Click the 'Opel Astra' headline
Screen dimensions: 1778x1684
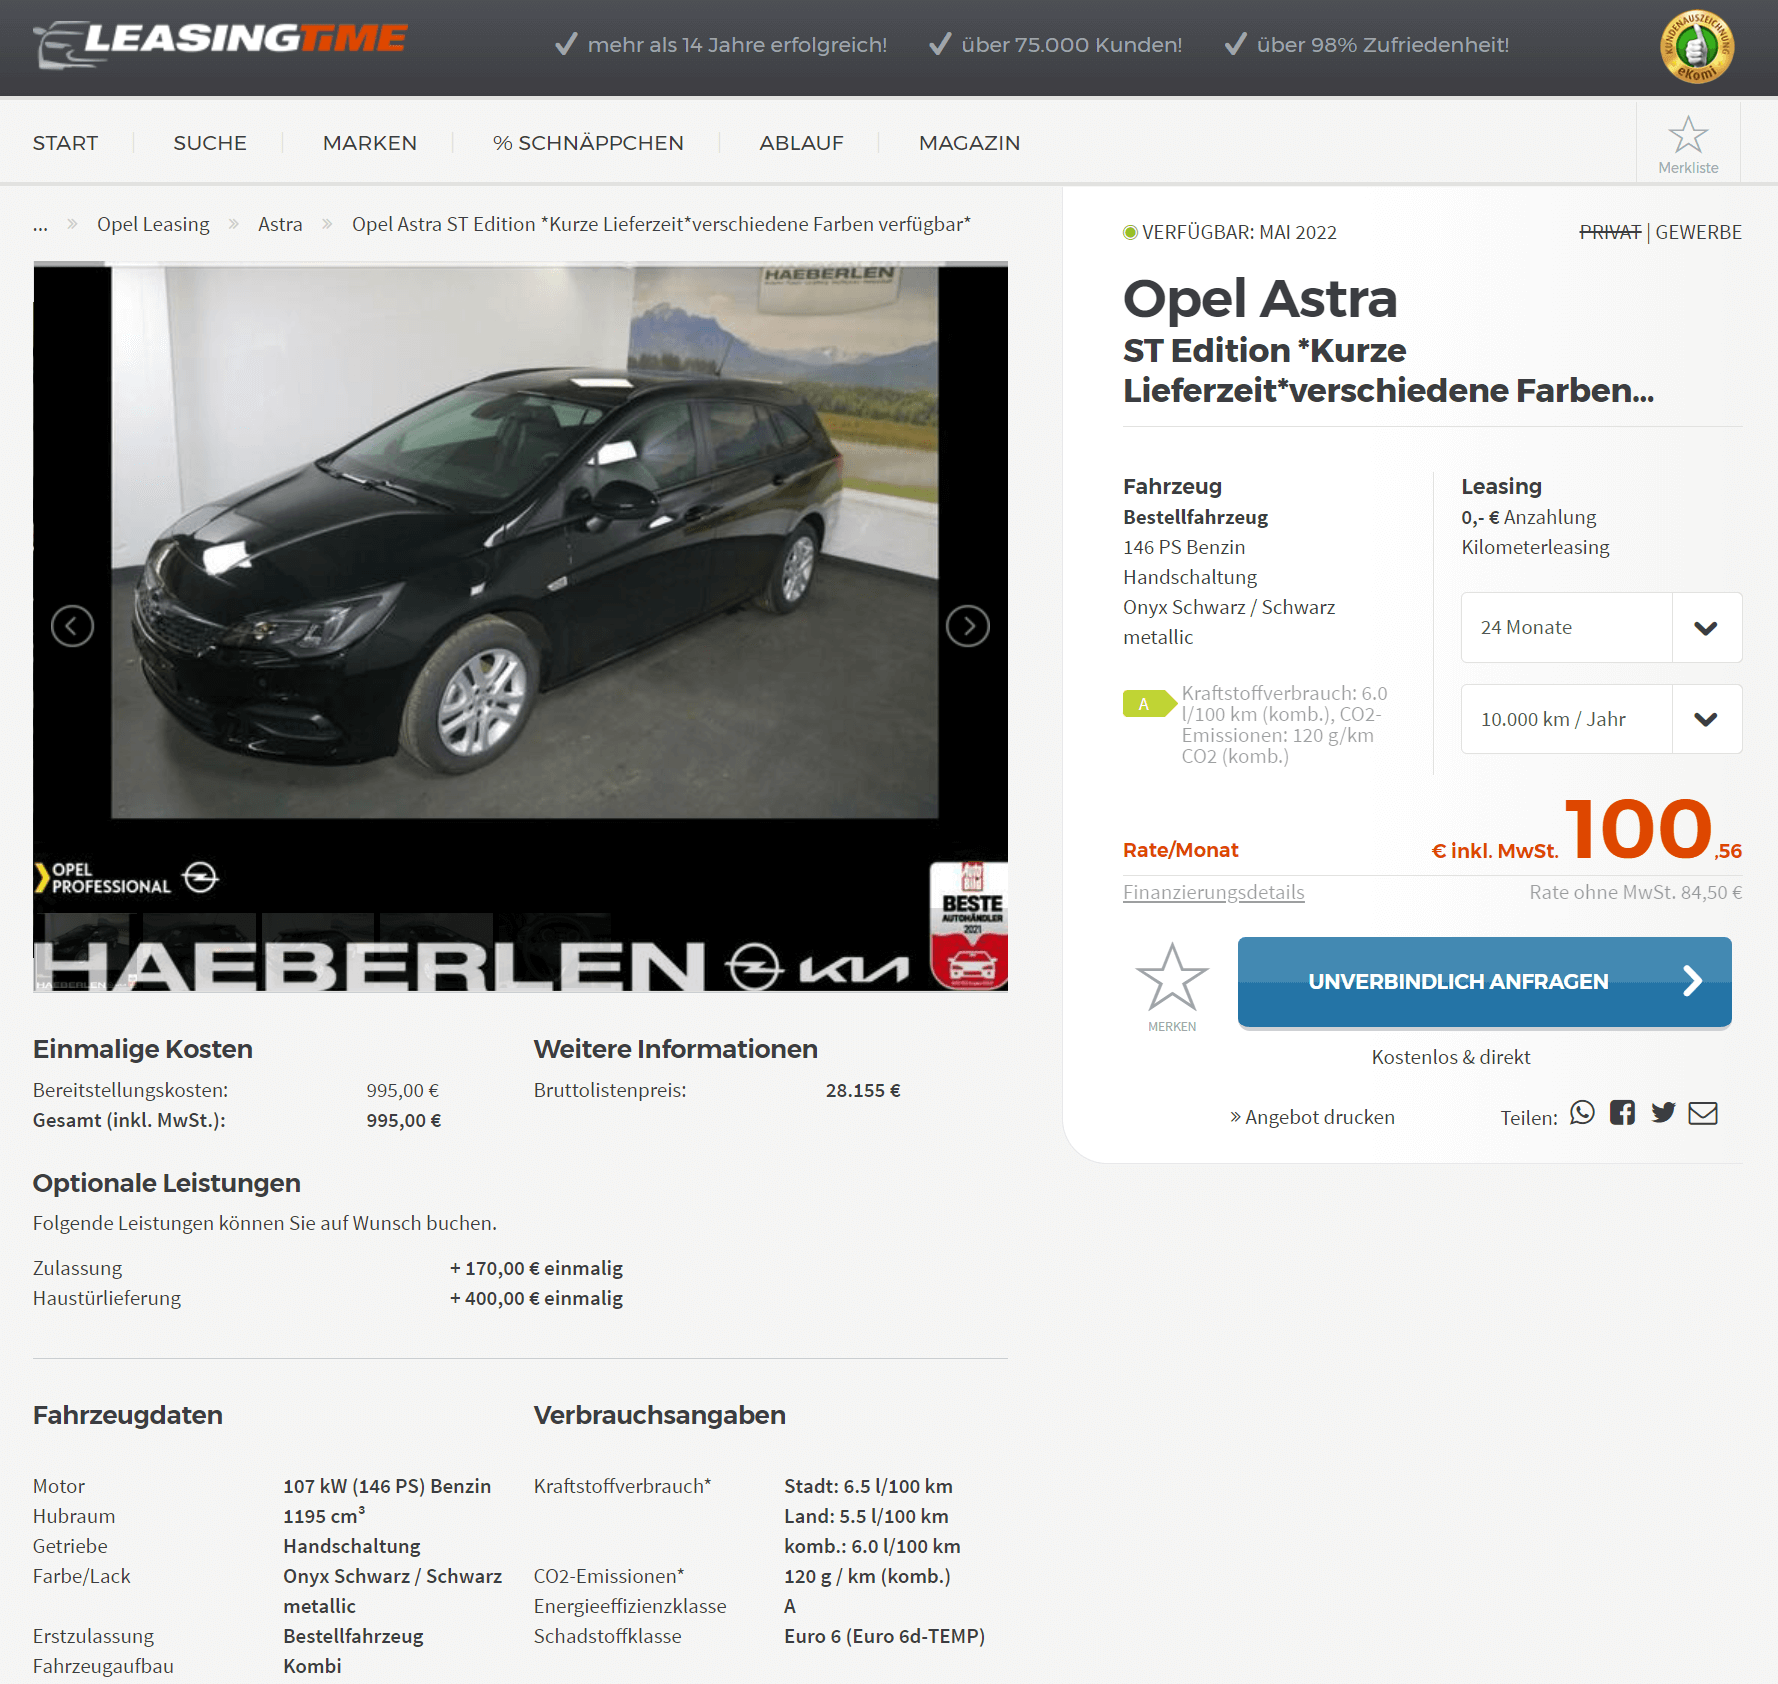[1260, 298]
